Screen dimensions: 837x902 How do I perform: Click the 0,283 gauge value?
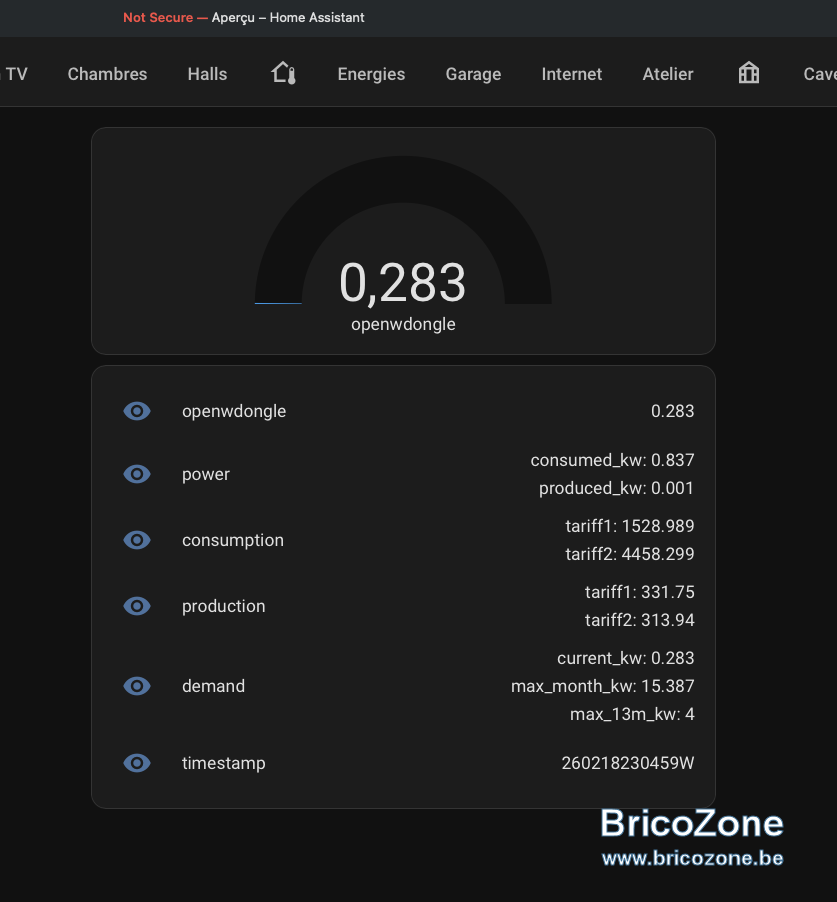coord(403,282)
